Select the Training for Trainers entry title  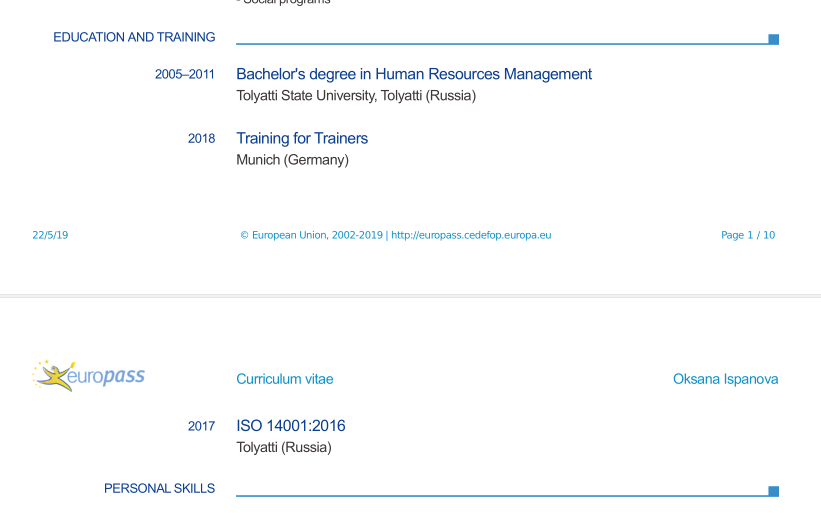pos(301,138)
